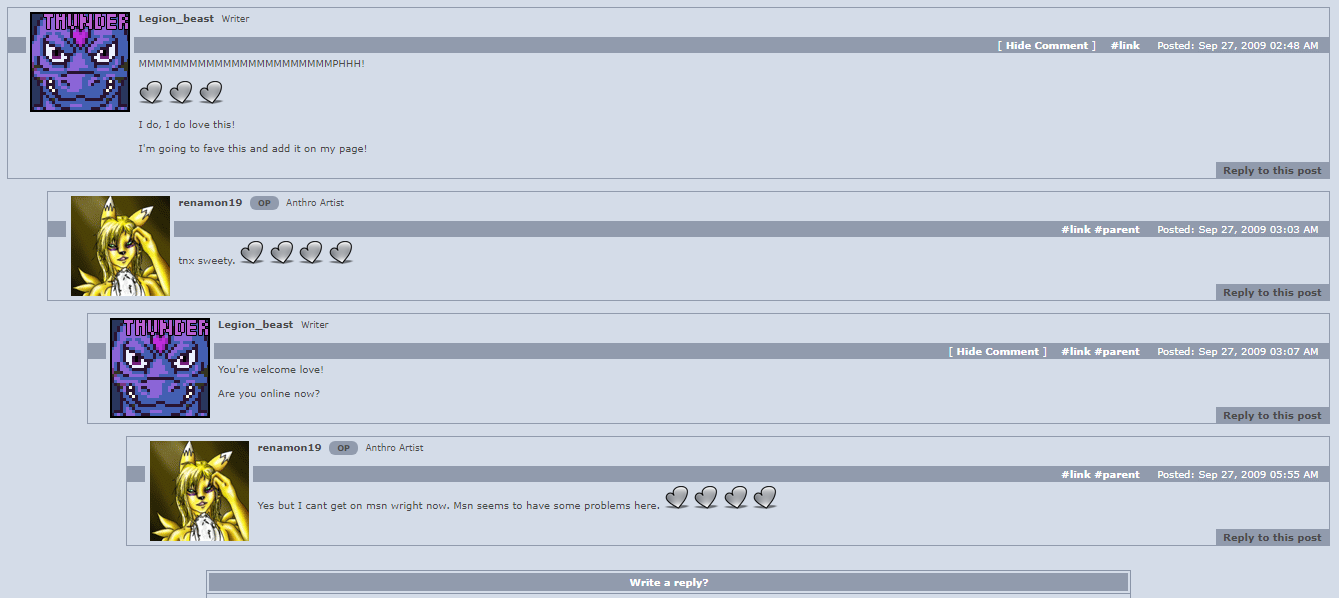The width and height of the screenshot is (1339, 598).
Task: Hide Comment posted at 03:07 AM
Action: coord(998,352)
